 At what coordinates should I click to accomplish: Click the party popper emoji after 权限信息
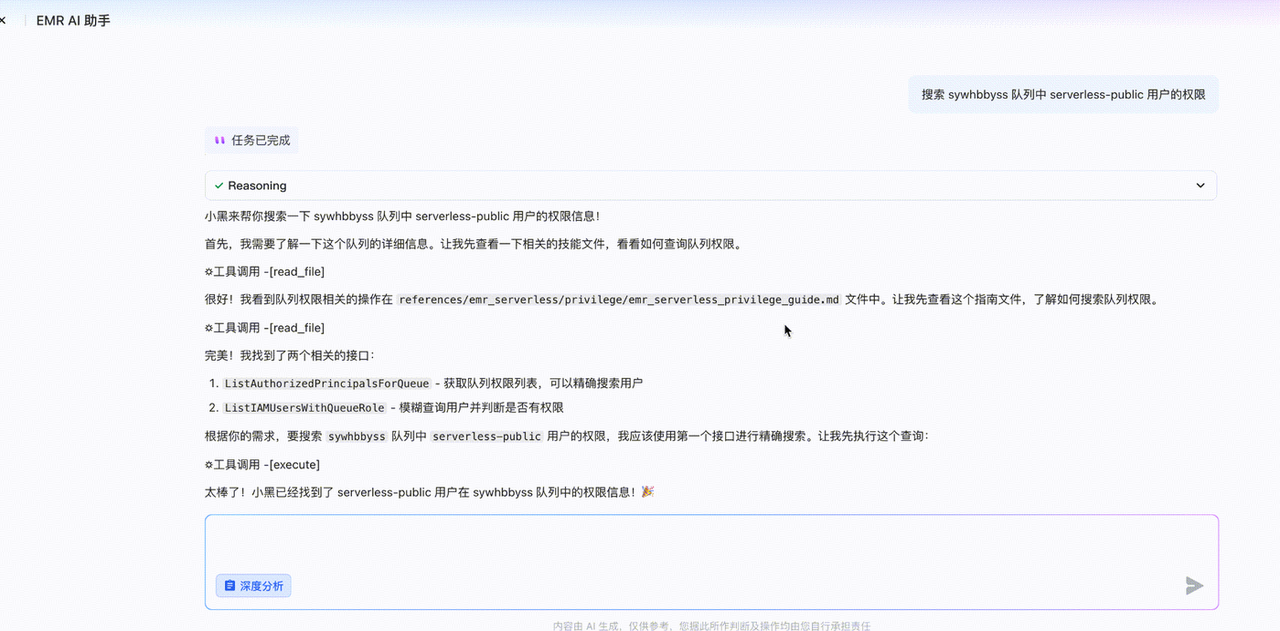pyautogui.click(x=647, y=492)
